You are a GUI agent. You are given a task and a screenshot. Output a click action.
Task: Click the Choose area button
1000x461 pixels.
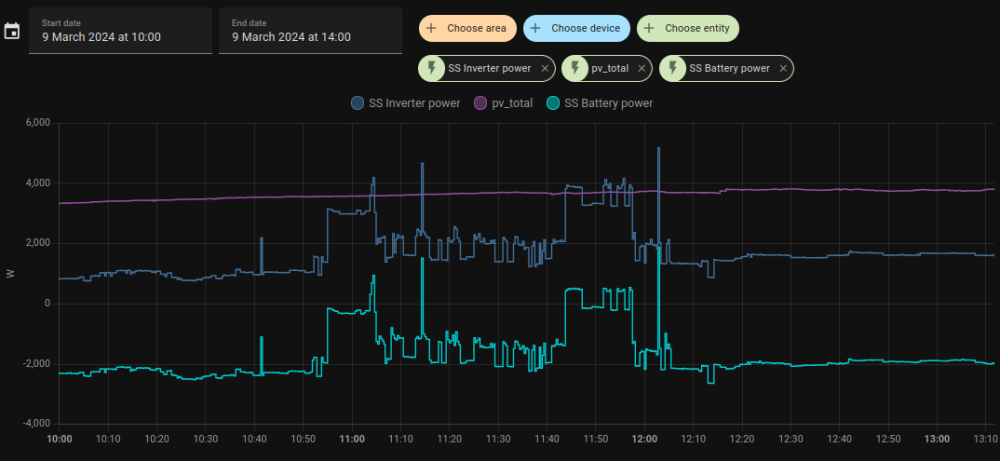point(467,28)
